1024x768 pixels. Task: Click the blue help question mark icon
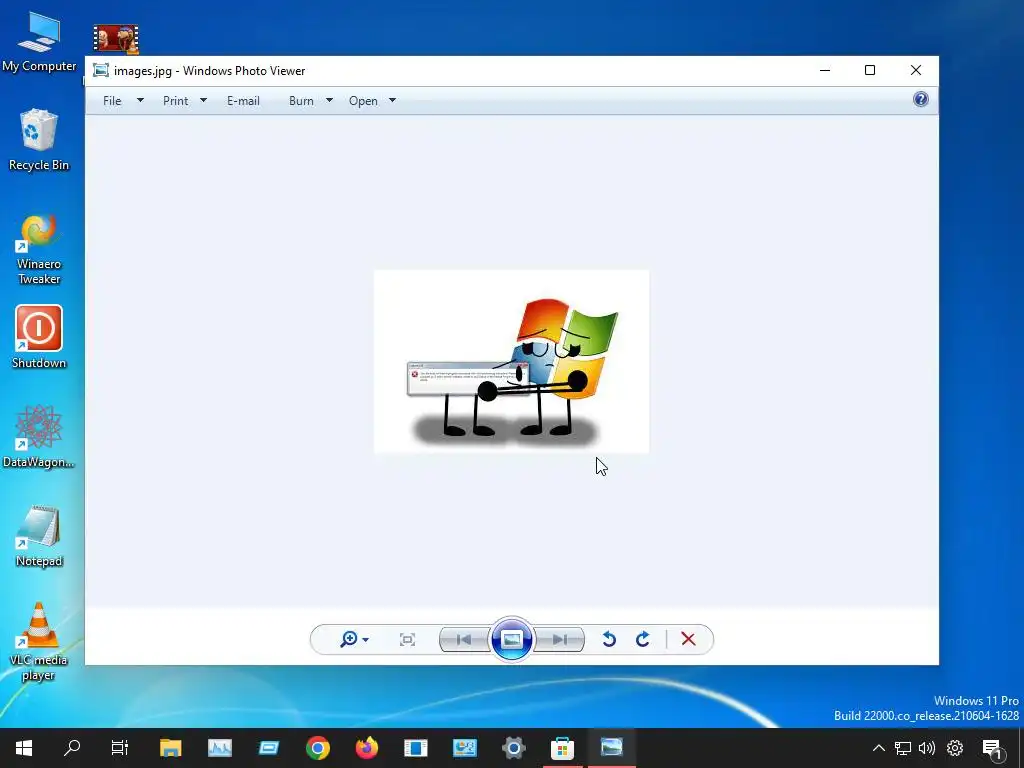[920, 99]
